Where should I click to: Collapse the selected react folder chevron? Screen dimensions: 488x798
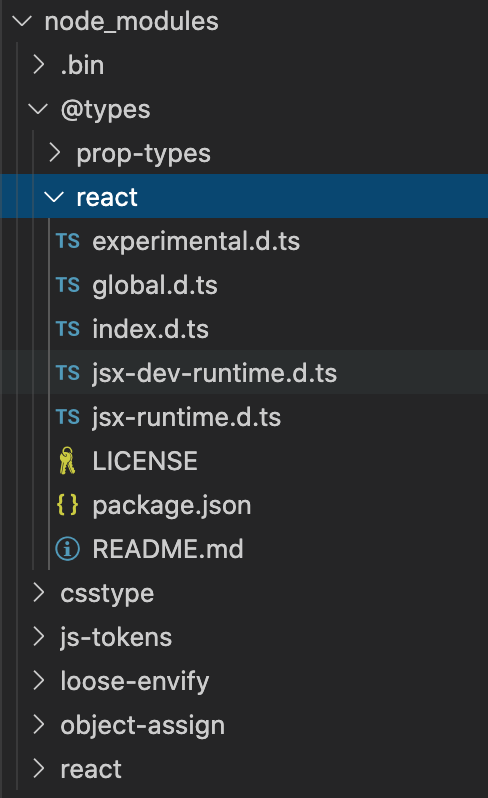[54, 197]
